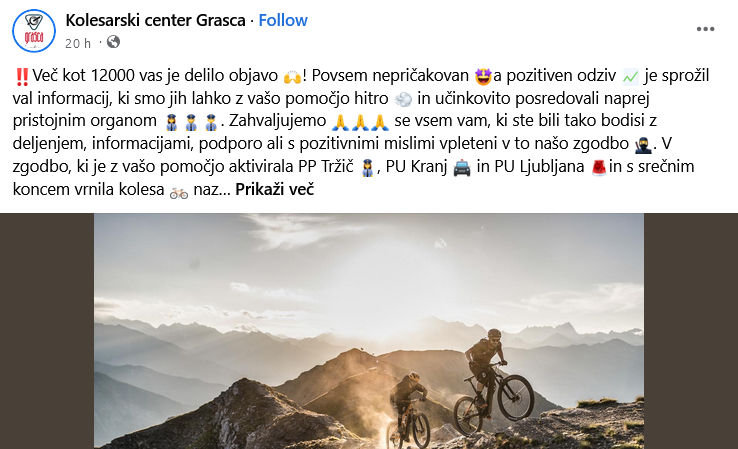
Task: Expand post text with Prikaži več
Action: (274, 189)
